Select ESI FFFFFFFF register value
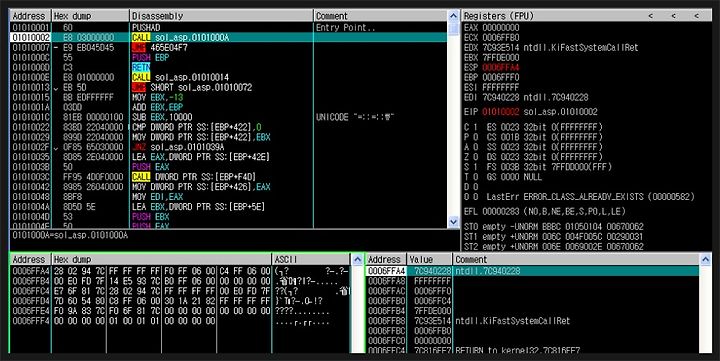The image size is (720, 361). 492,87
